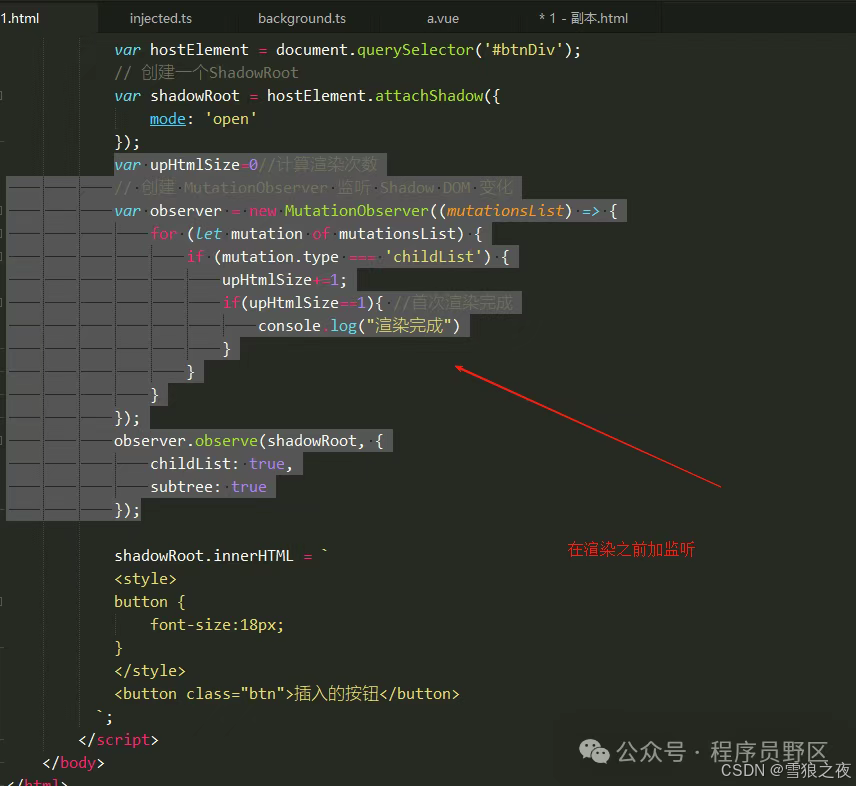Screen dimensions: 856x786
Task: Click the CSDN @雪狼之夜 attribution text
Action: click(786, 771)
